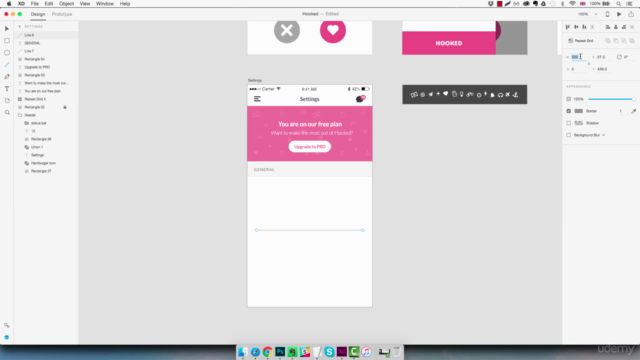Viewport: 640px width, 360px height.
Task: Click the device preview phone icon
Action: [607, 14]
